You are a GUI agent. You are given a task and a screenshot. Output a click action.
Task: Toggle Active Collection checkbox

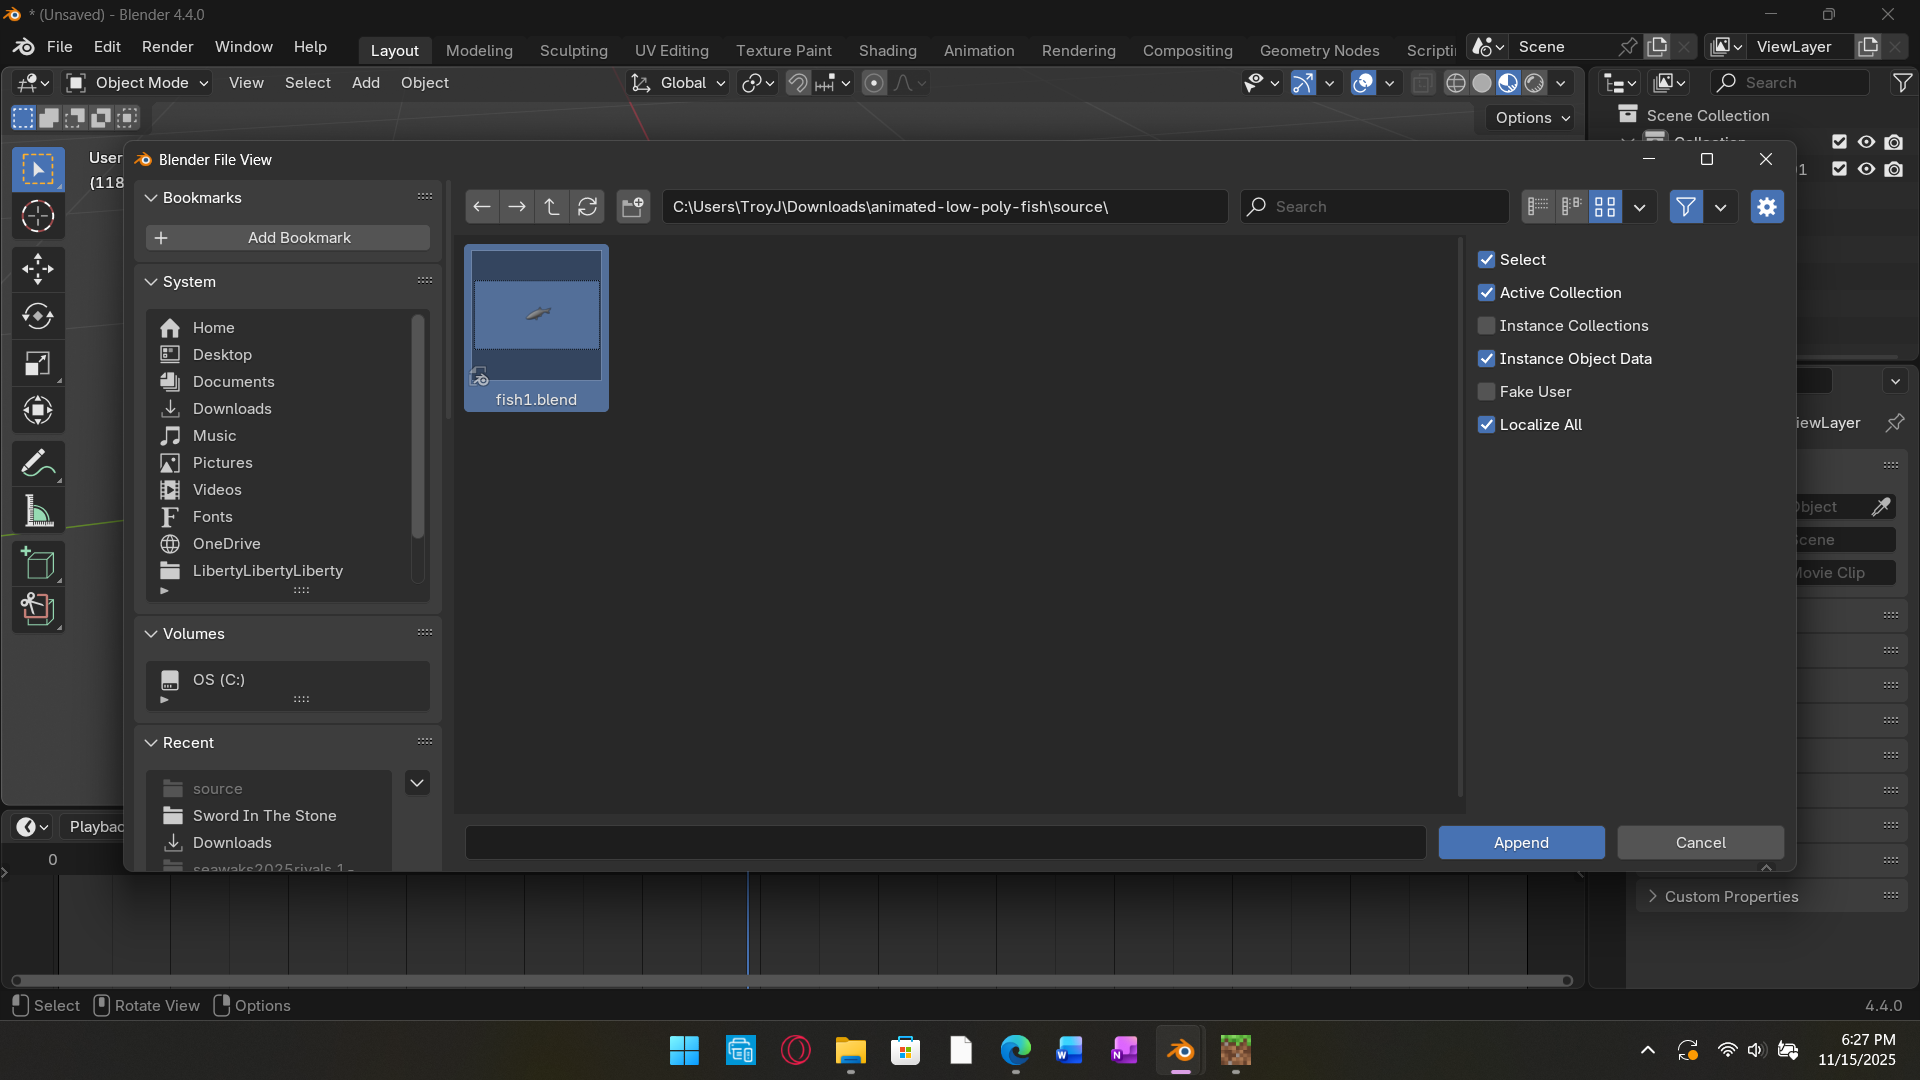click(1486, 293)
